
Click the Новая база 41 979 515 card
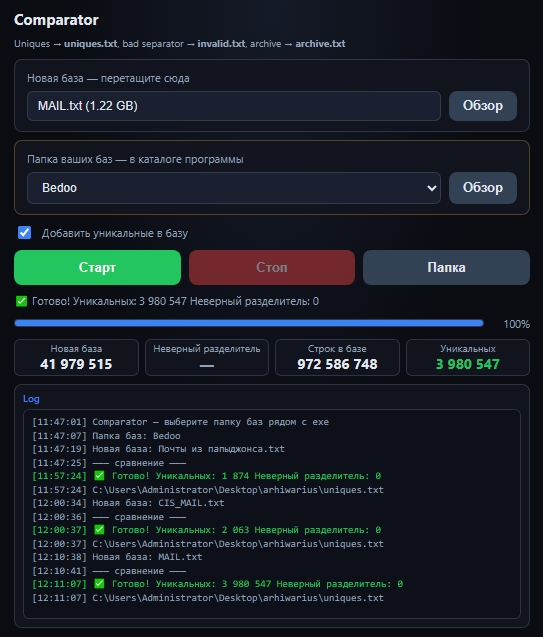[76, 358]
